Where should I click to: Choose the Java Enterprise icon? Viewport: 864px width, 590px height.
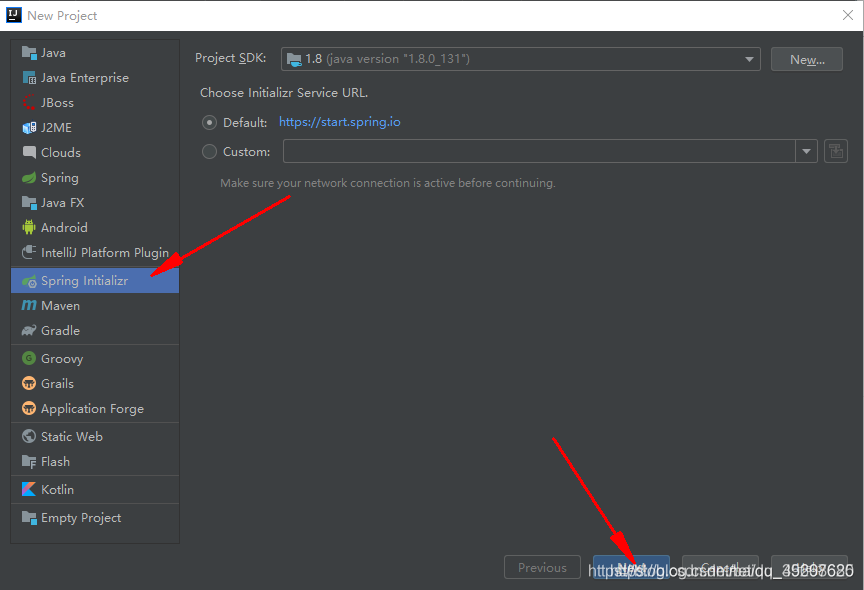[x=29, y=78]
